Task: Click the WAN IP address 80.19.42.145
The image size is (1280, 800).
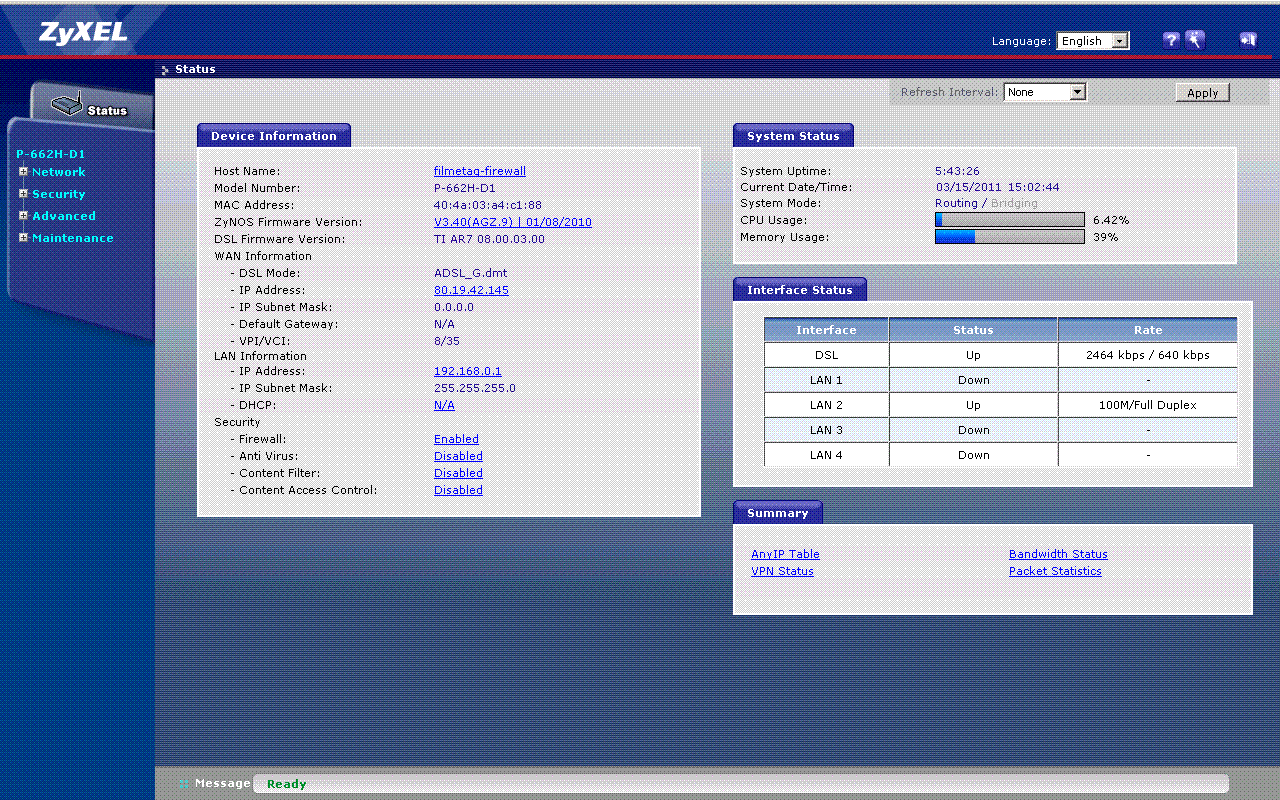Action: tap(471, 290)
